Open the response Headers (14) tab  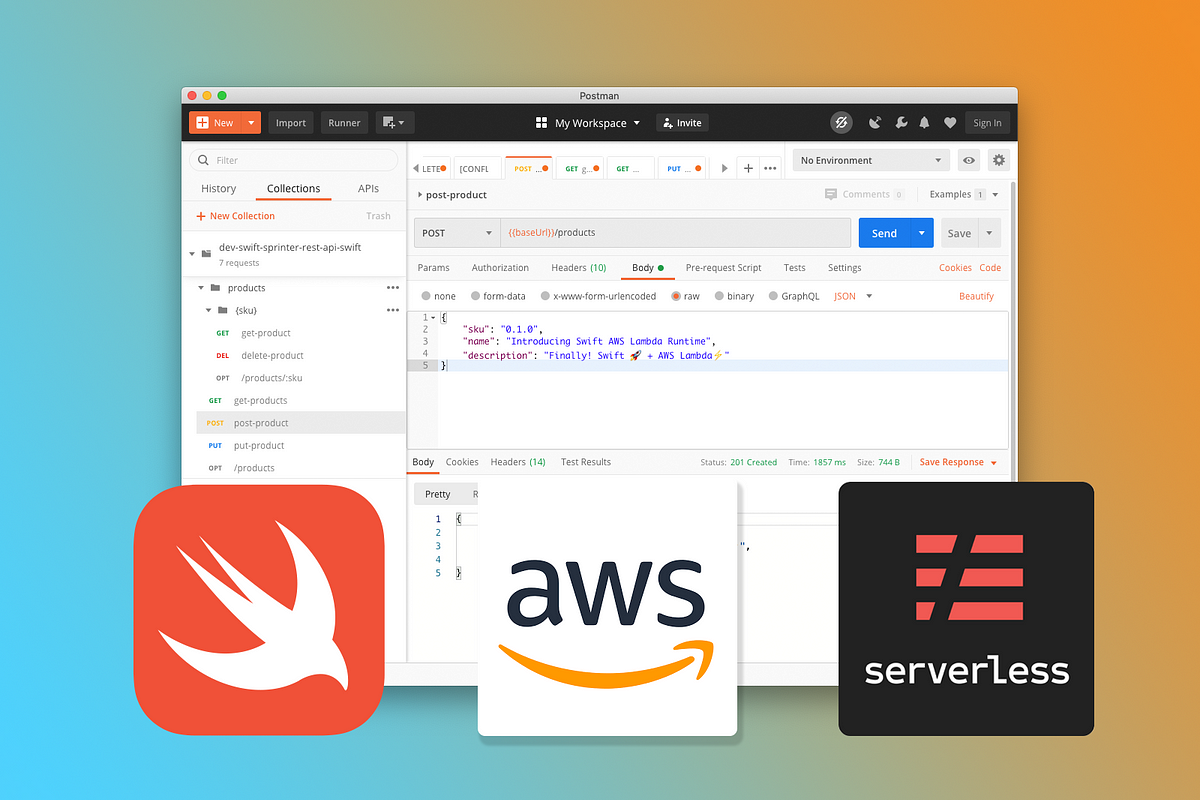(x=518, y=462)
